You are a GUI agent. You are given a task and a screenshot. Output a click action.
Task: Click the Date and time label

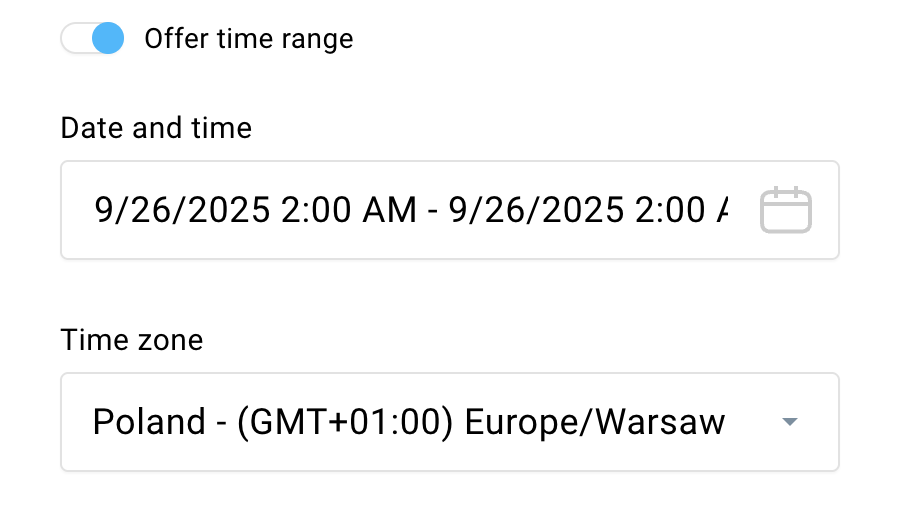coord(156,128)
